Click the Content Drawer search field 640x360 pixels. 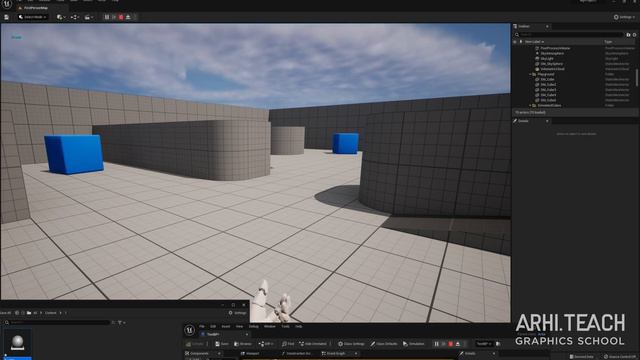click(57, 322)
